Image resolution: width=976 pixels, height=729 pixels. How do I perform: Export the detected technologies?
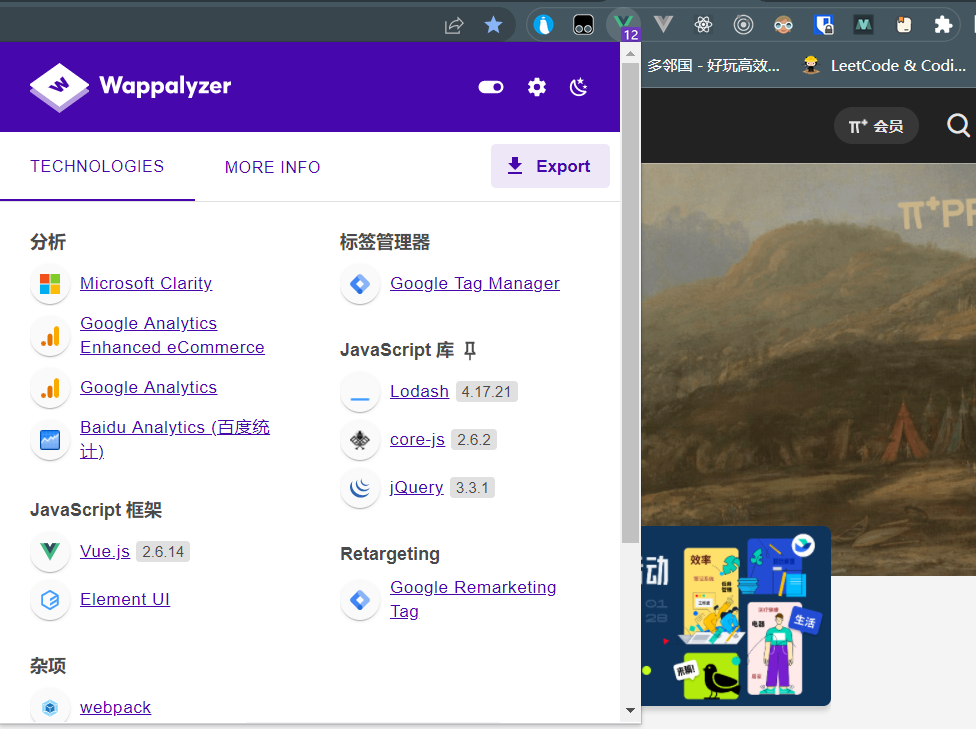tap(550, 166)
